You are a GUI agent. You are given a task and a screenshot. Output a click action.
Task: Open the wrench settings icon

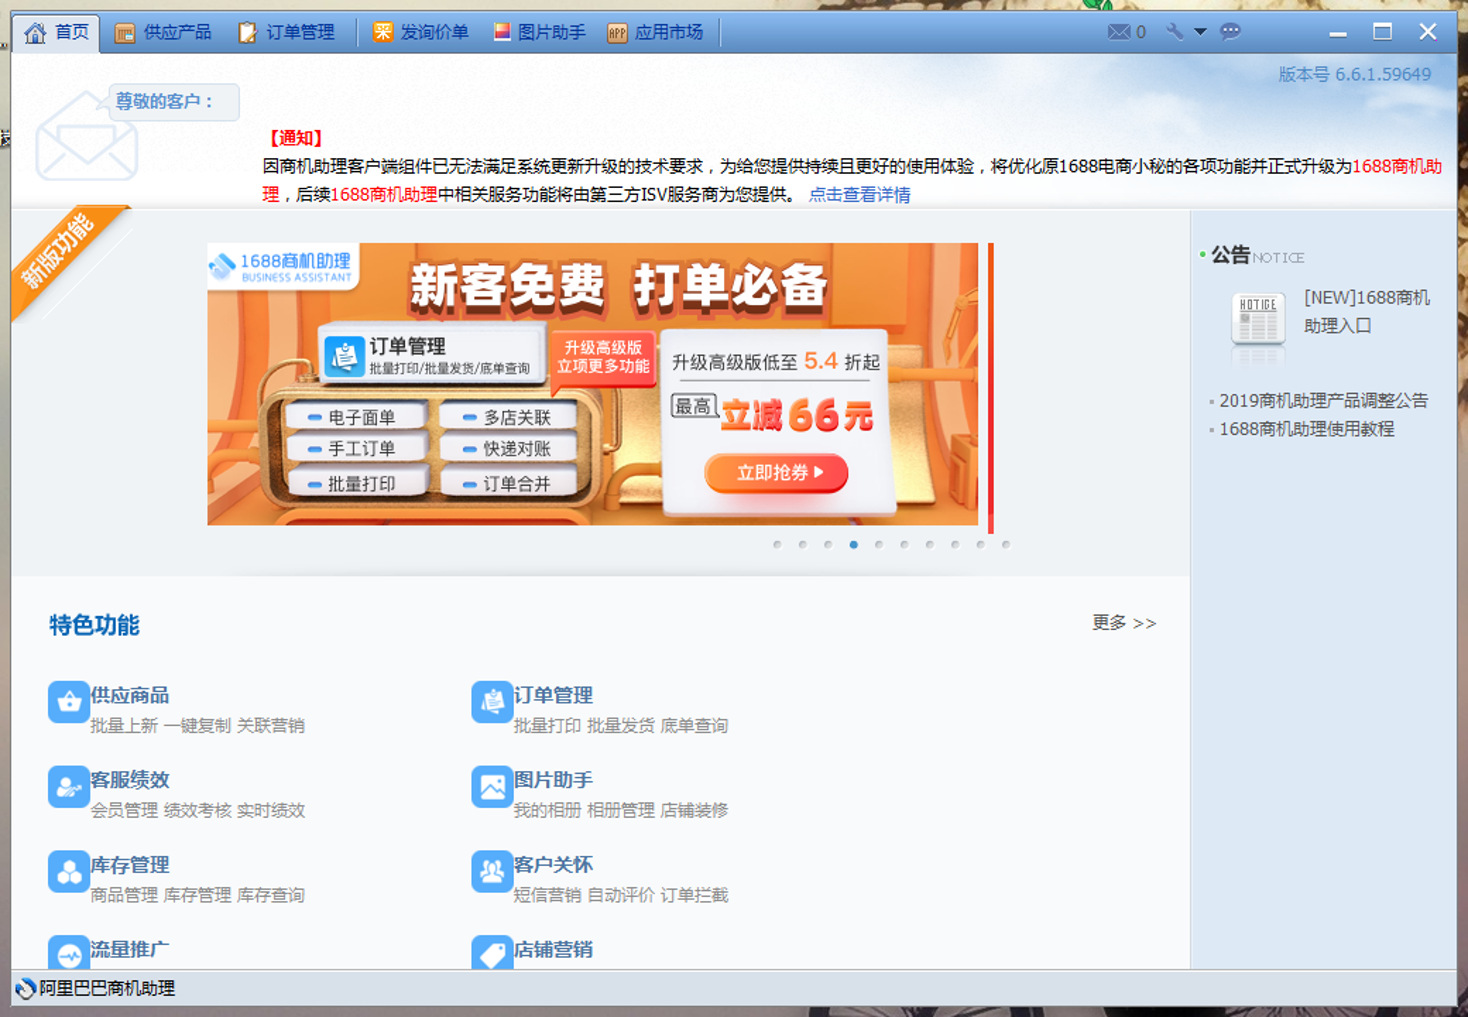tap(1174, 32)
